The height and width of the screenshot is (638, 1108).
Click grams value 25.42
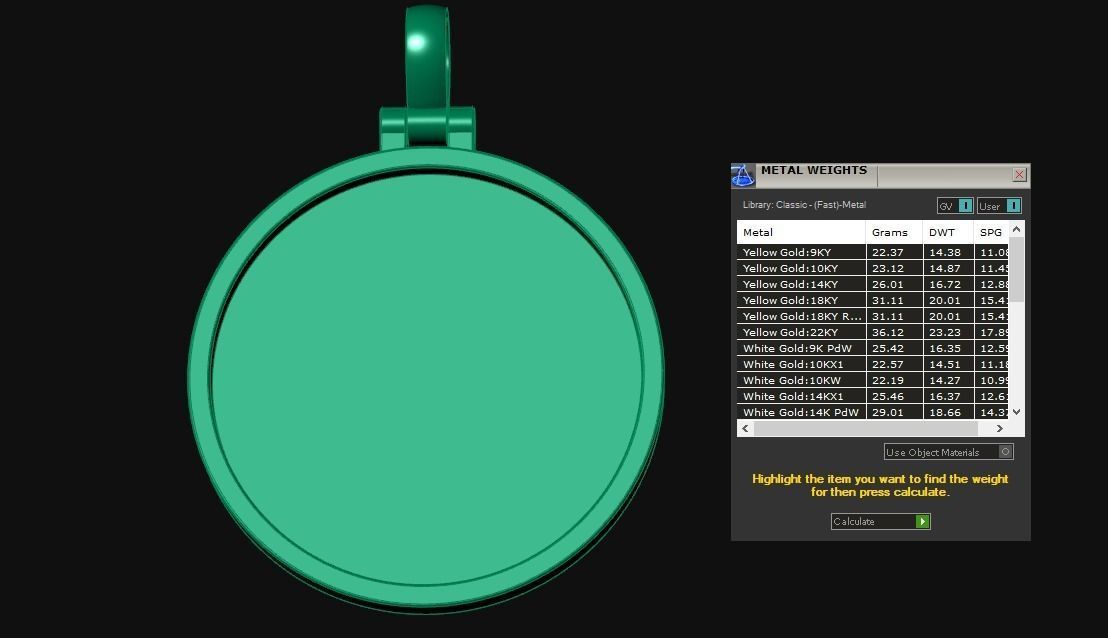coord(888,348)
